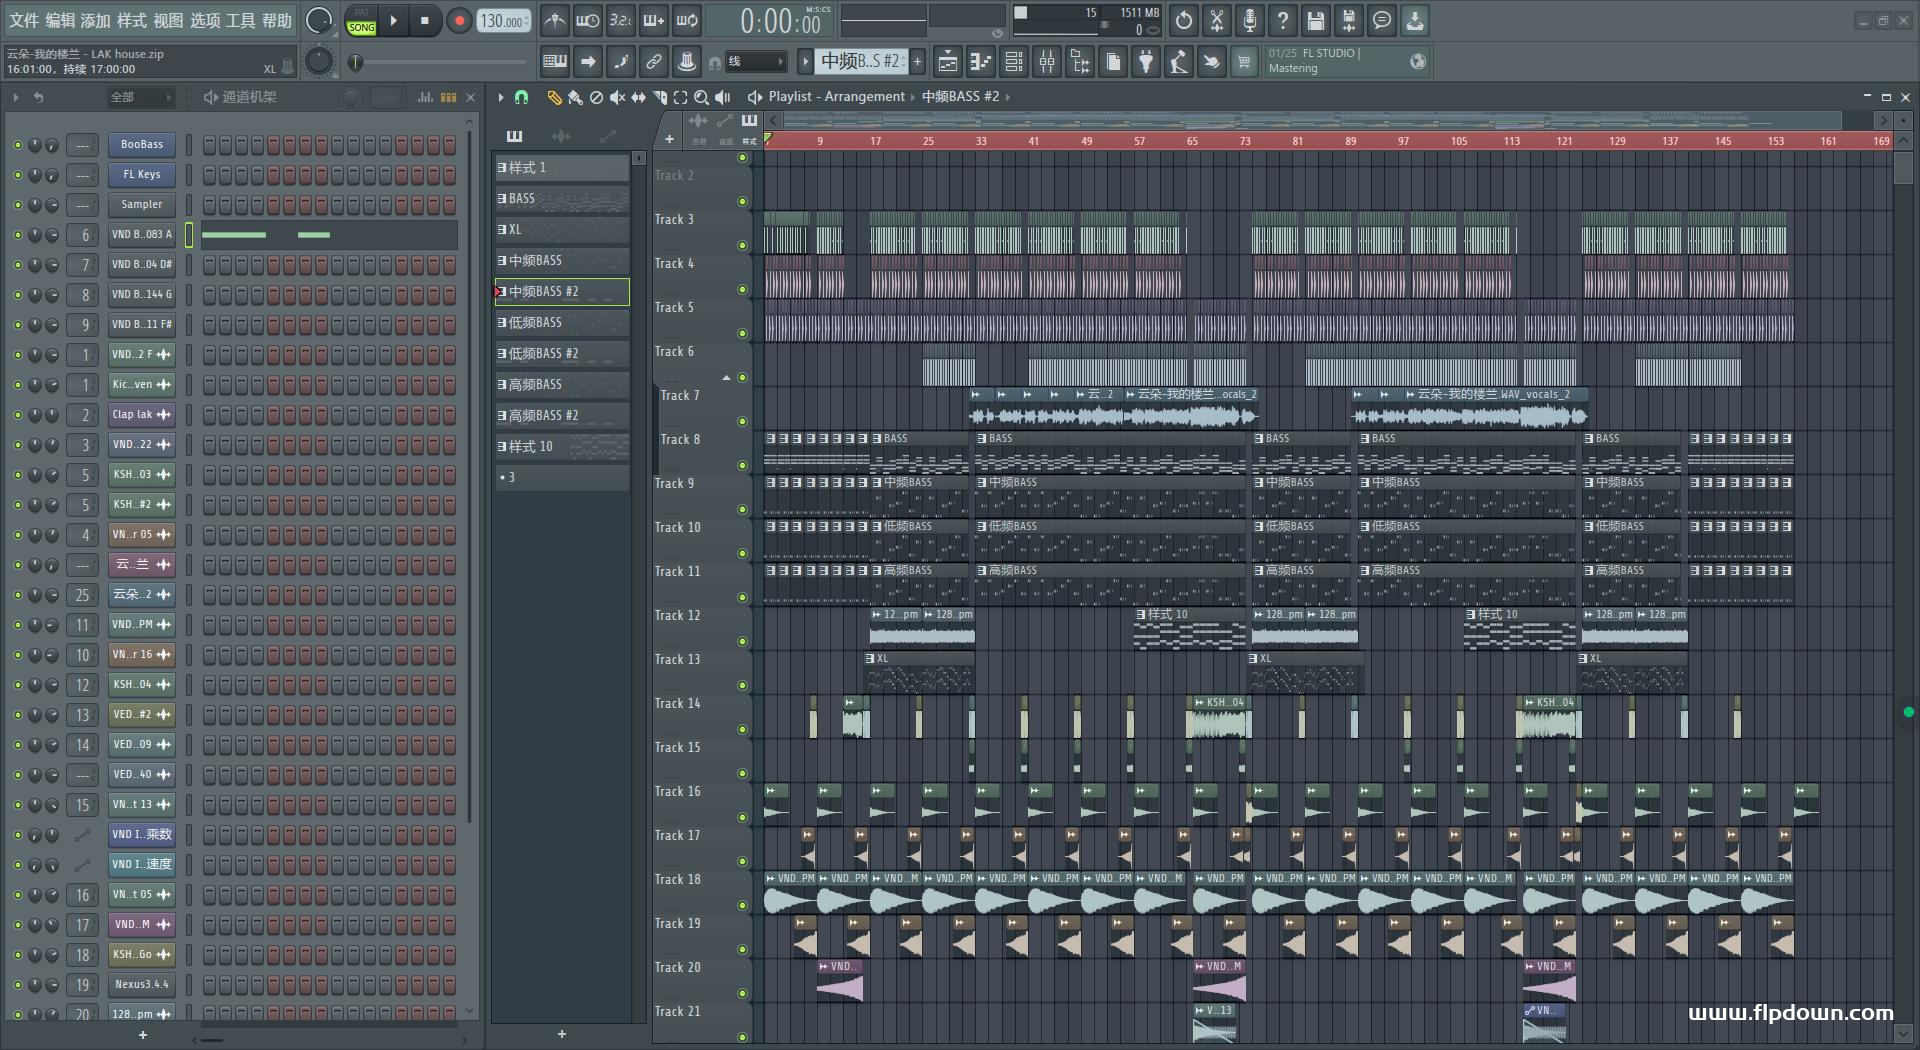1920x1050 pixels.
Task: Open the 添加 menu
Action: [96, 21]
